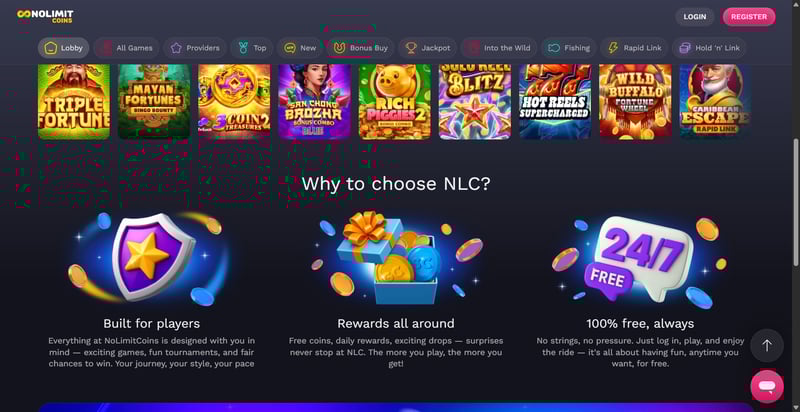Screen dimensions: 800x412
Task: Click the NoLimitCoins logo
Action: pyautogui.click(x=45, y=16)
